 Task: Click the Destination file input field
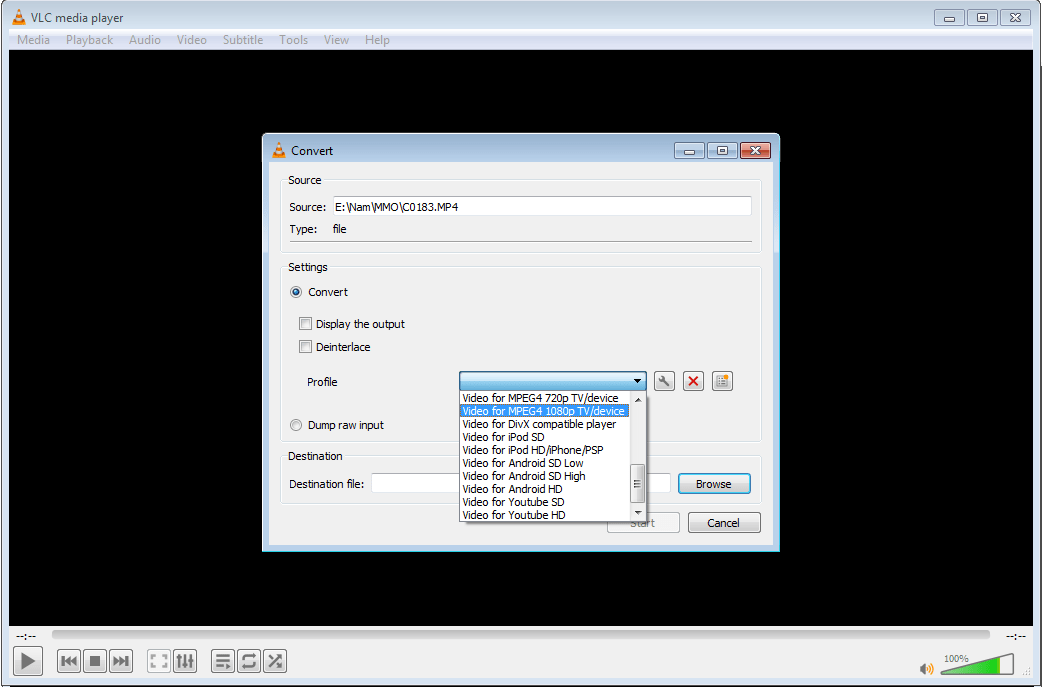(521, 483)
